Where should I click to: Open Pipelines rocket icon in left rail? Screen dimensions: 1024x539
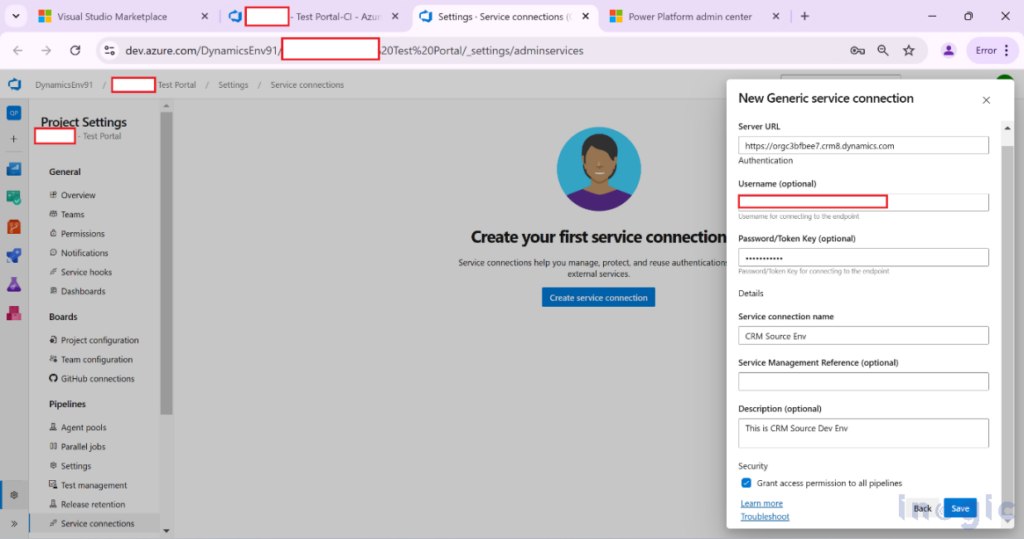click(14, 255)
